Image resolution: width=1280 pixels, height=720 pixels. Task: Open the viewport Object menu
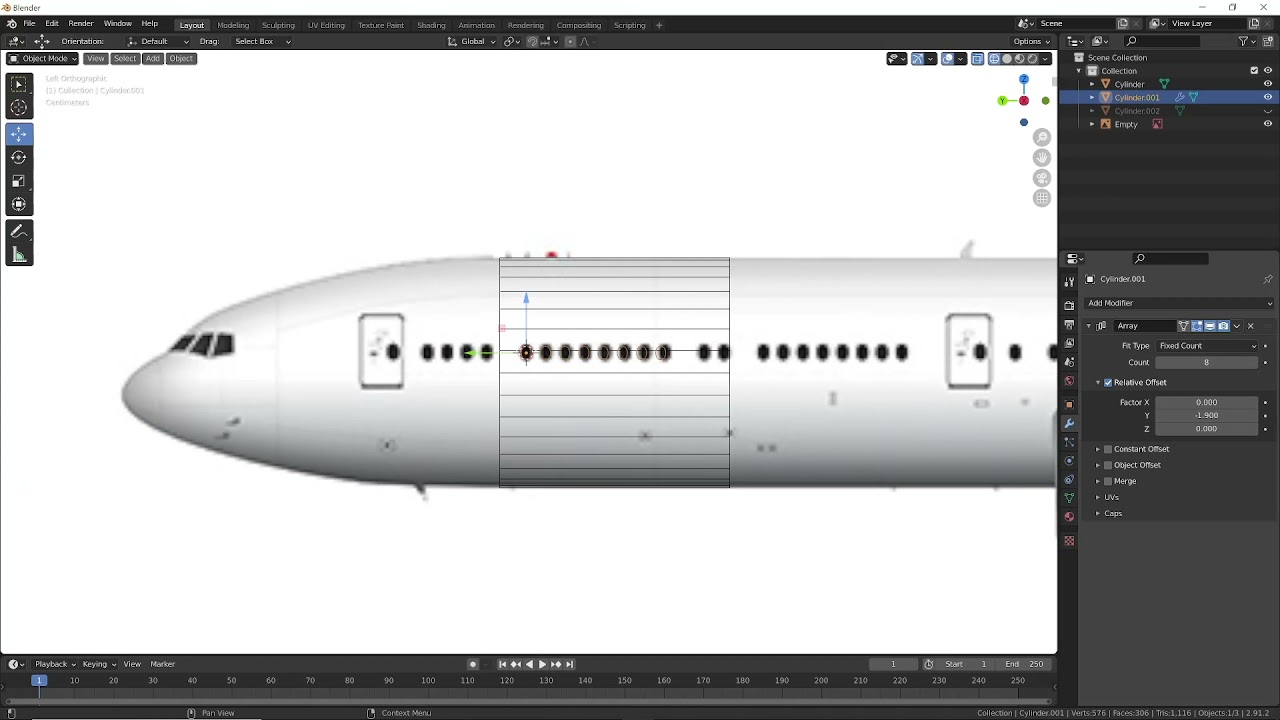[181, 58]
